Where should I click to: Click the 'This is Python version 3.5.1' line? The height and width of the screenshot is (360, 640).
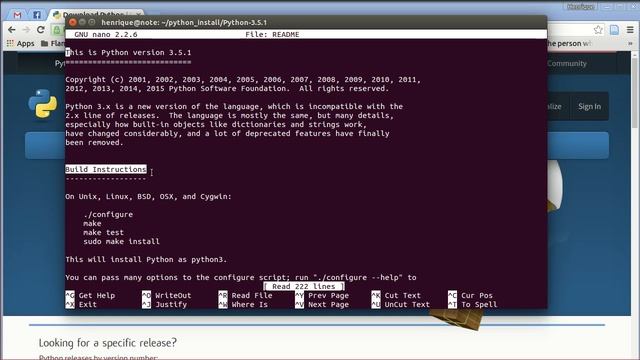tap(128, 53)
